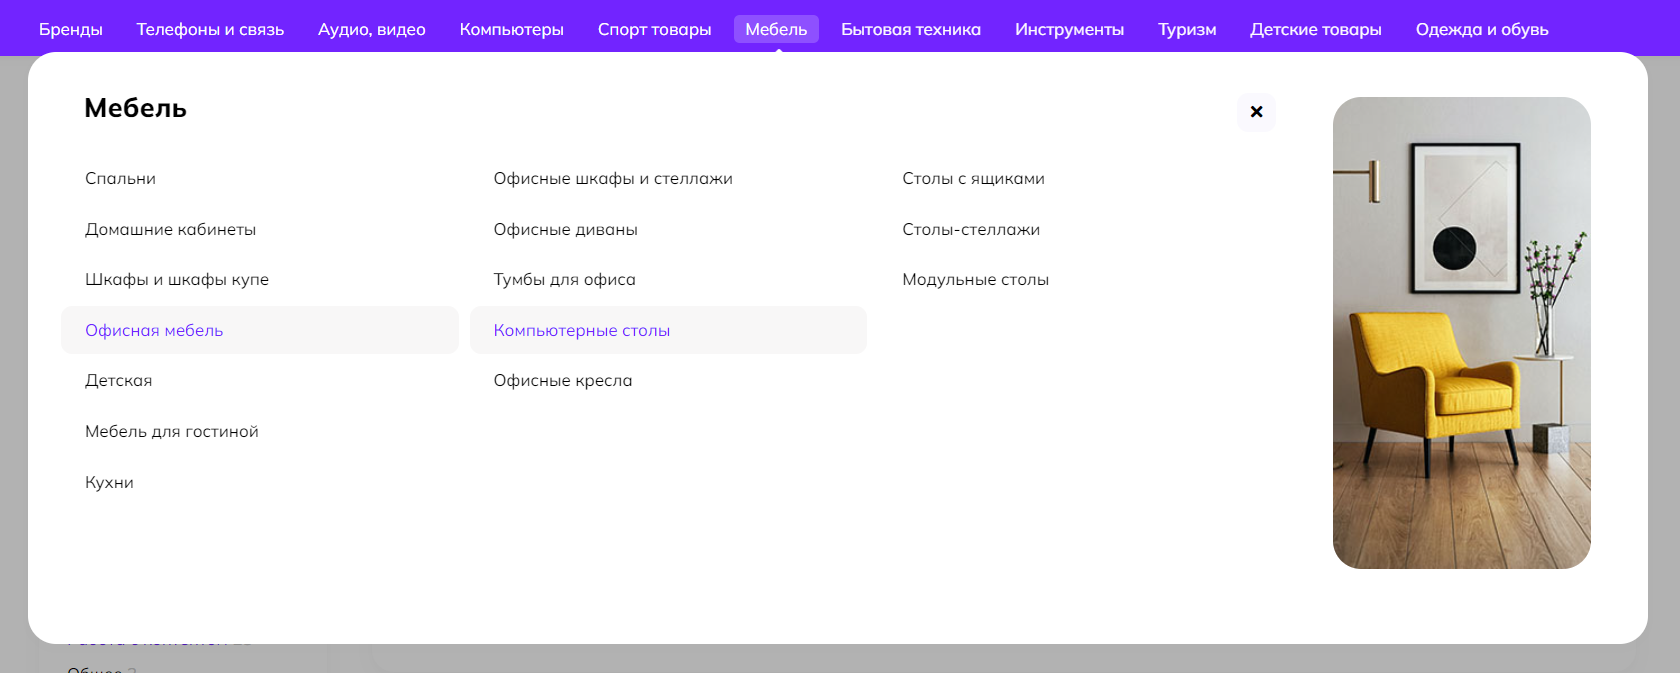
Task: Open Компьютерные столы subcategory
Action: tap(581, 331)
